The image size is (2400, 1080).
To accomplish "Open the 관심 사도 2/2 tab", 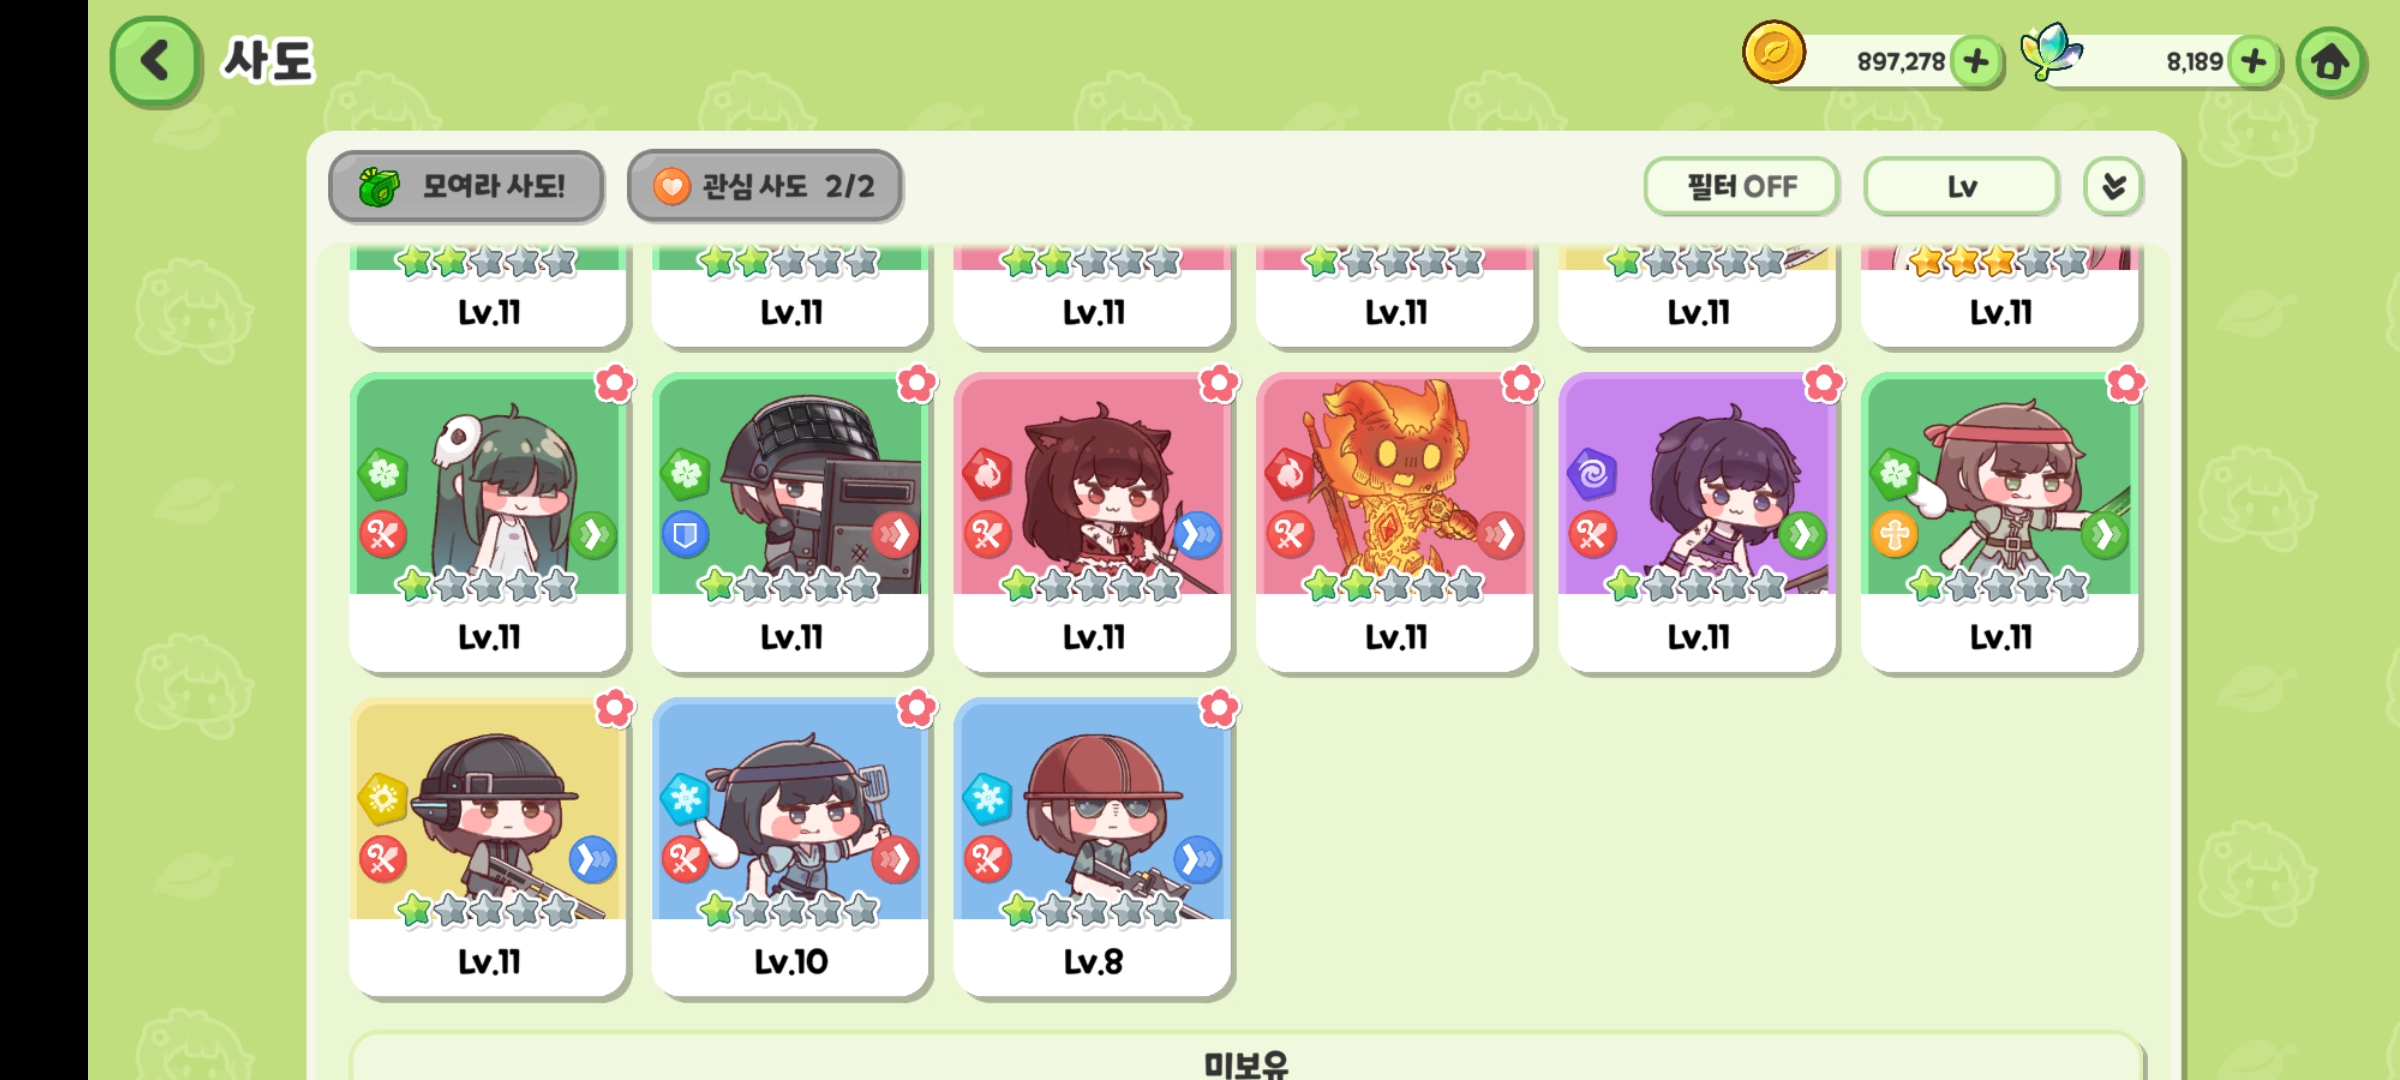I will tap(765, 186).
